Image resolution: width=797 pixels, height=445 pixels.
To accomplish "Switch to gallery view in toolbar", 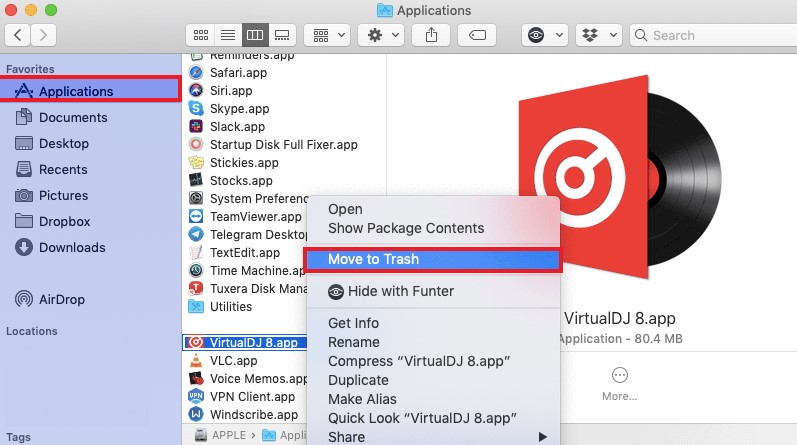I will 282,35.
